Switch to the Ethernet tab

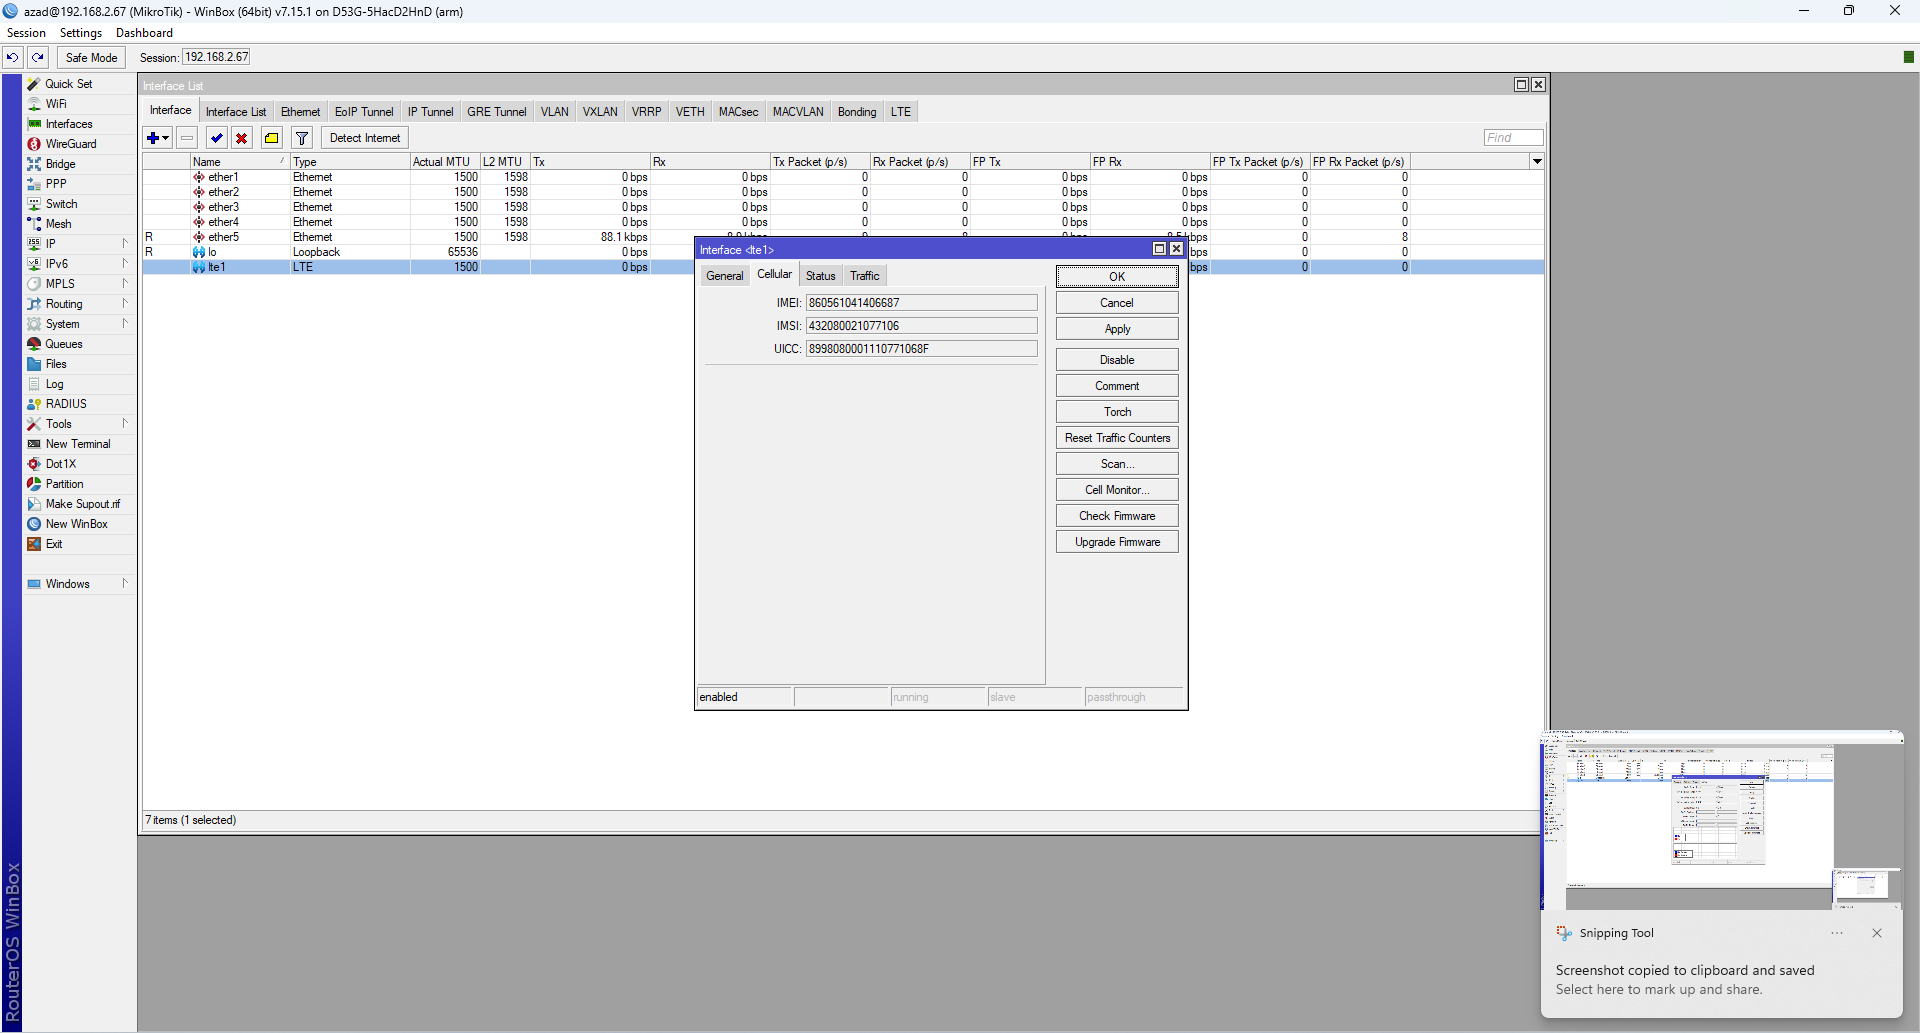point(301,112)
